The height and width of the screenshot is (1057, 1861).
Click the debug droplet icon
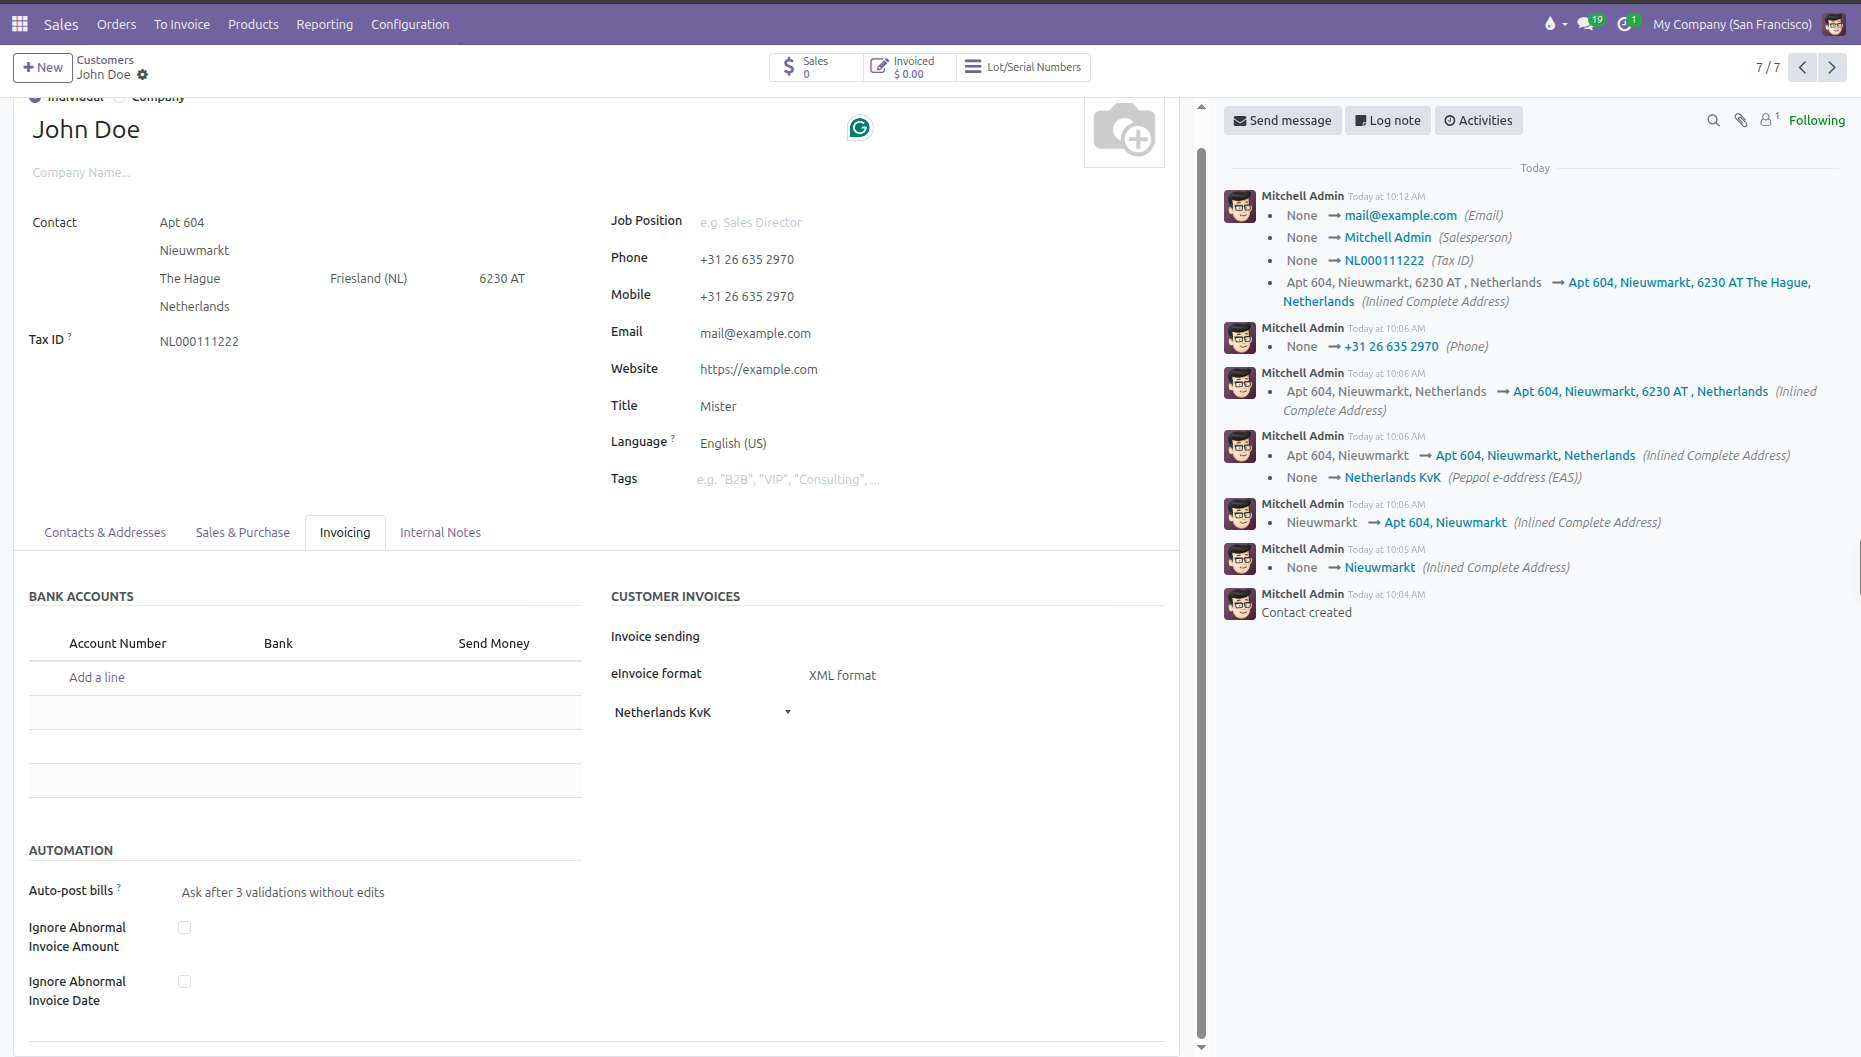pos(1550,23)
